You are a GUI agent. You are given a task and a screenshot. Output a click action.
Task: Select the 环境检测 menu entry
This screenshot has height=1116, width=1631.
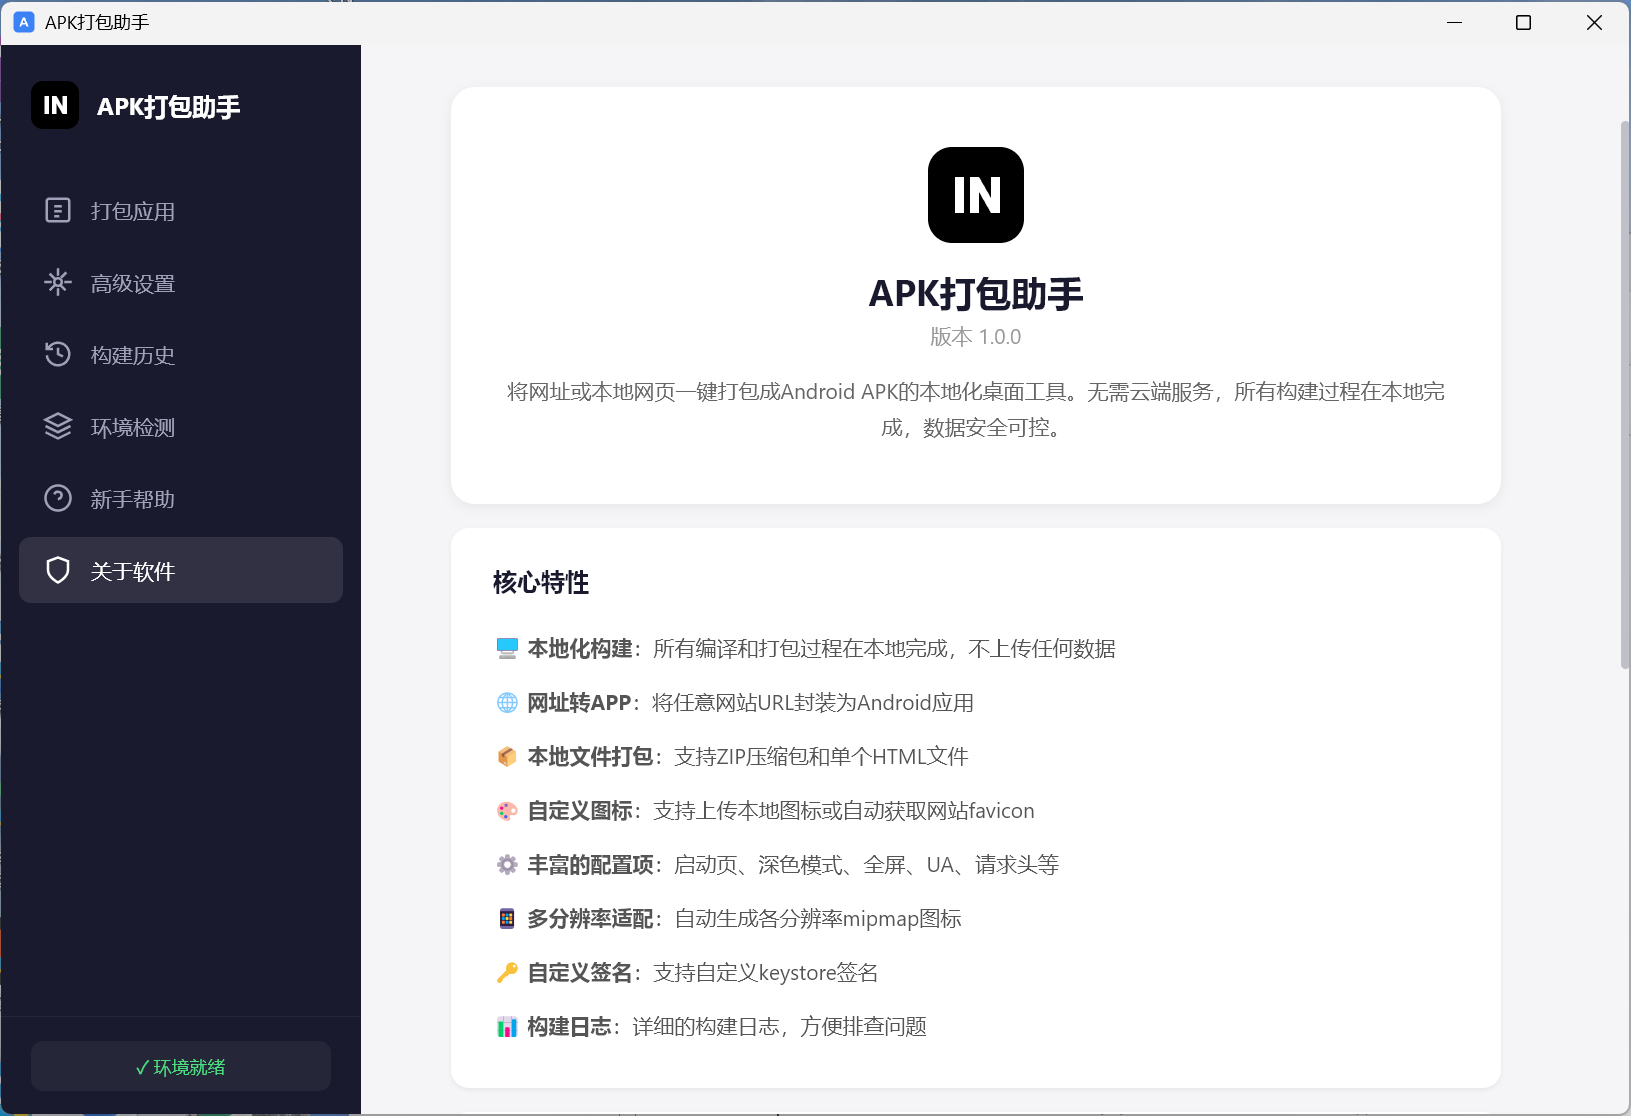click(181, 426)
